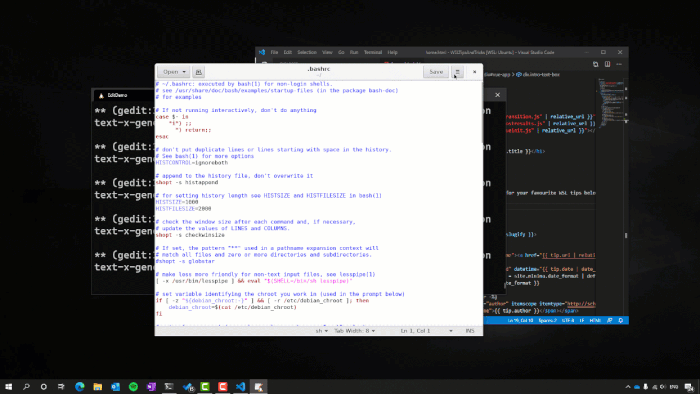
Task: Open the gedit hamburger menu
Action: [458, 72]
